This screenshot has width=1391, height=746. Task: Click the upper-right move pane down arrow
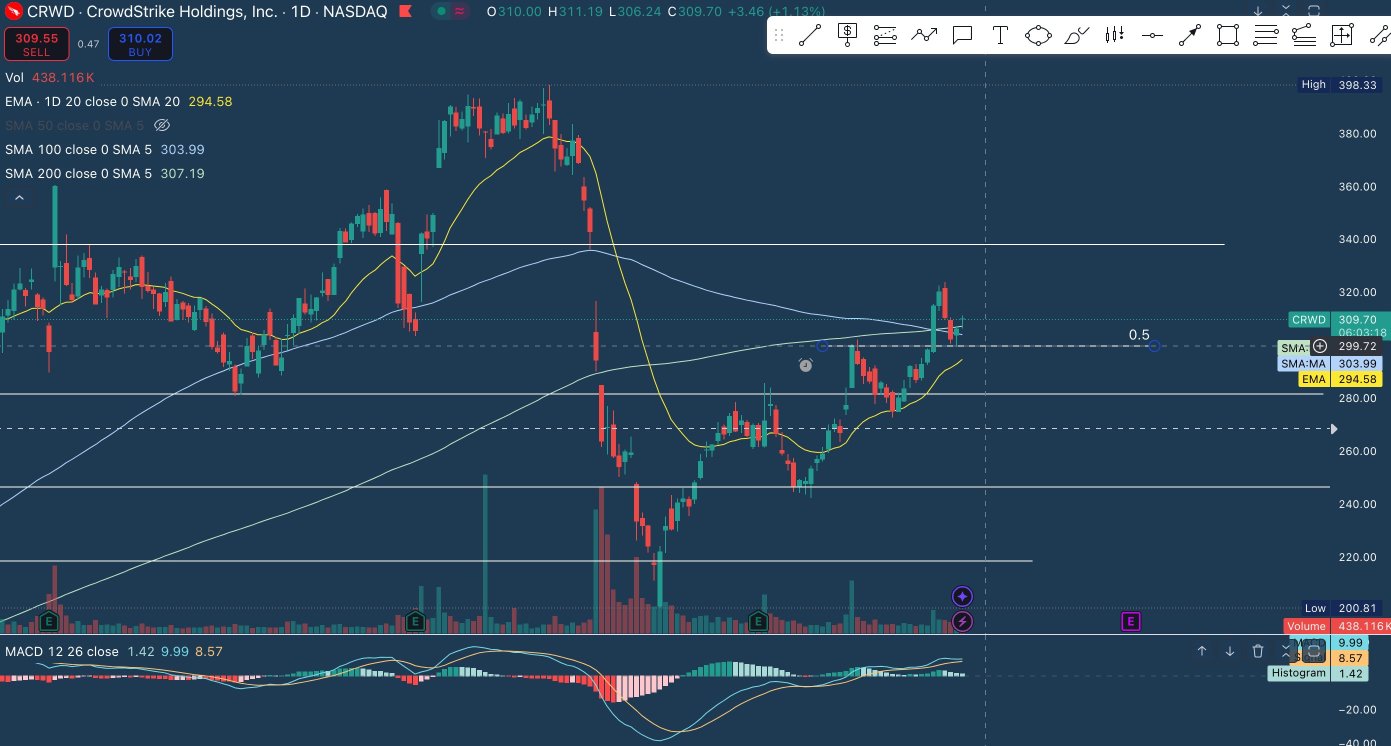(x=1258, y=12)
